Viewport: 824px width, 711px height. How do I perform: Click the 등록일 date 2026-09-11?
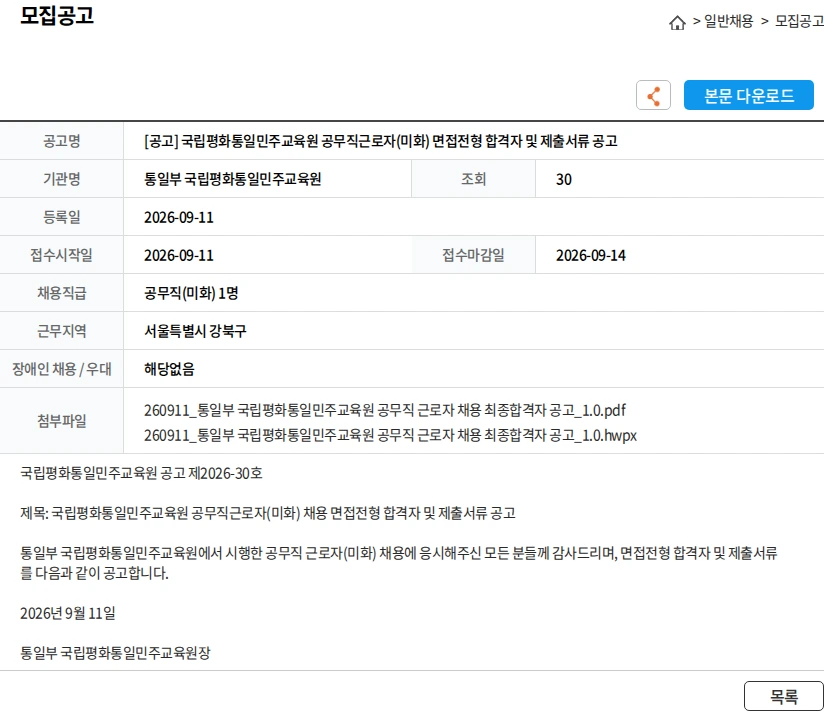tap(179, 217)
